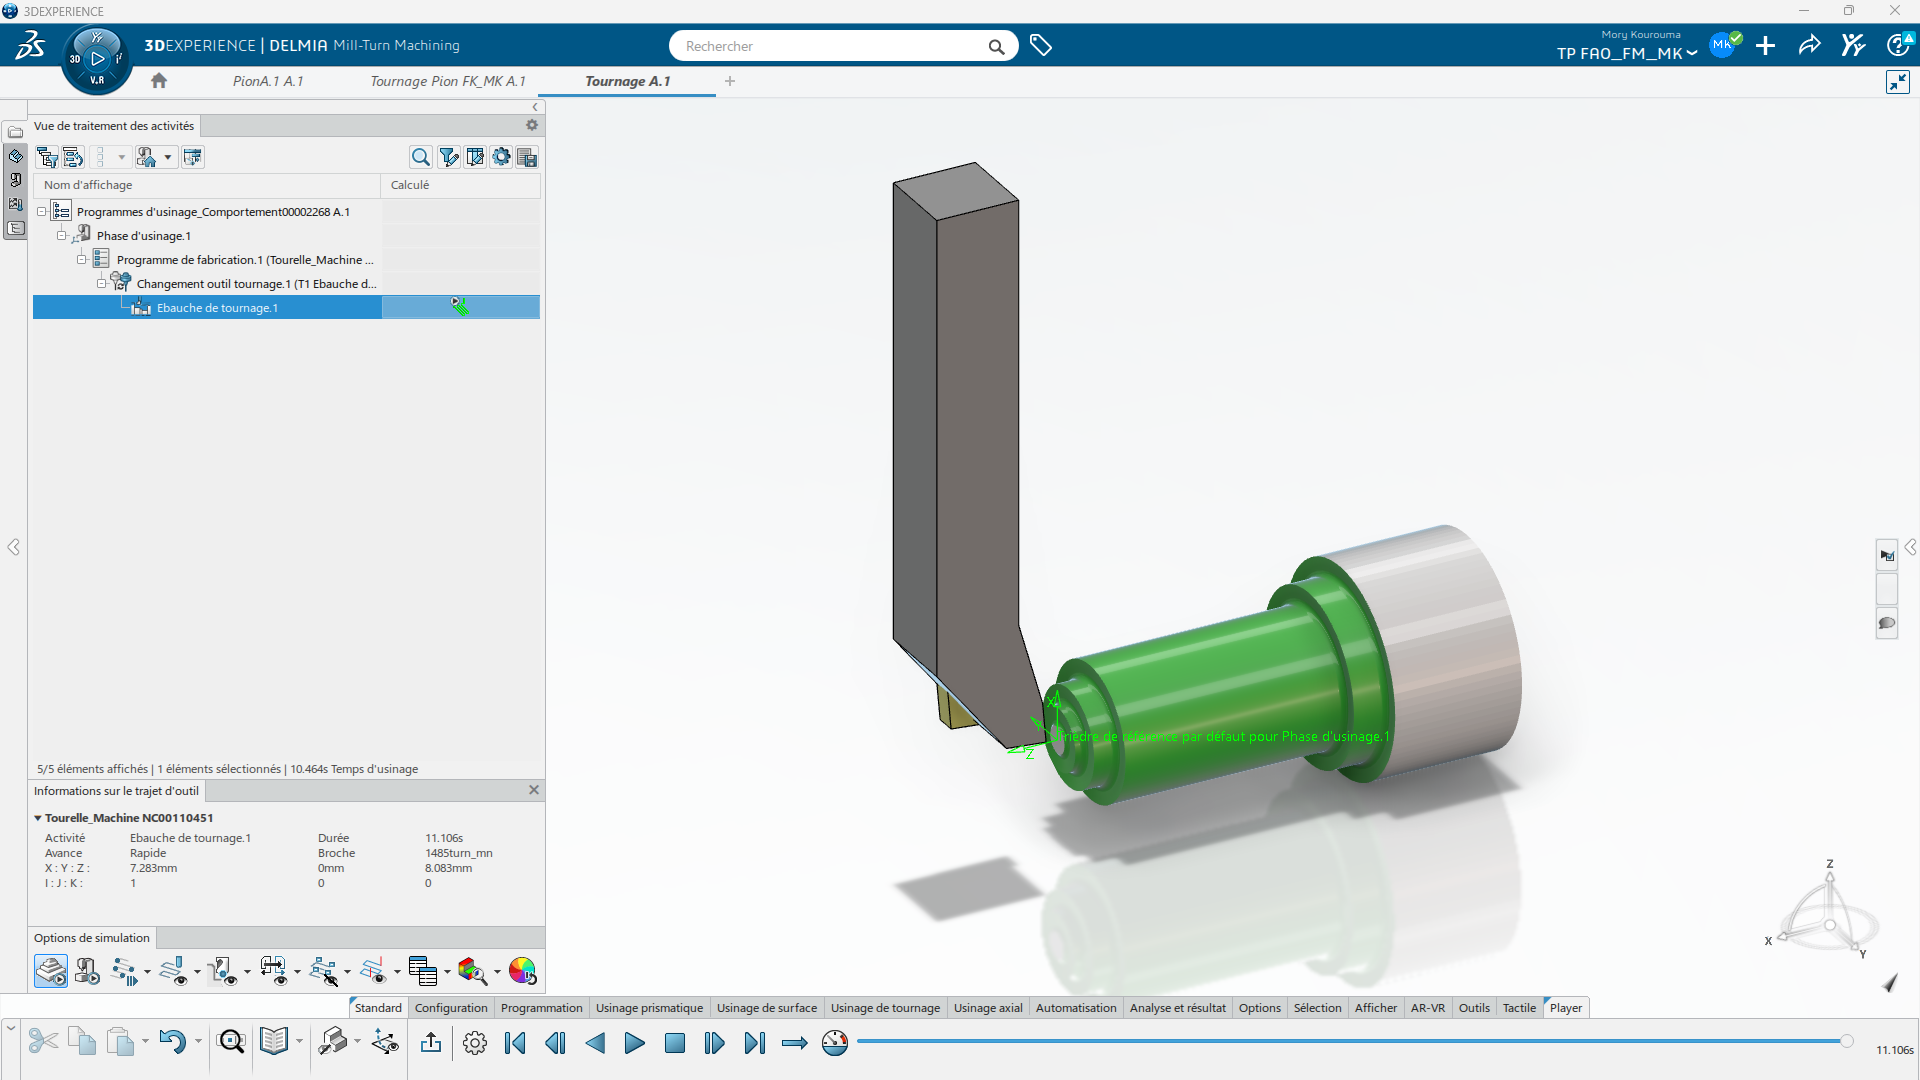This screenshot has height=1080, width=1920.
Task: Jump to end of simulation
Action: click(x=755, y=1043)
